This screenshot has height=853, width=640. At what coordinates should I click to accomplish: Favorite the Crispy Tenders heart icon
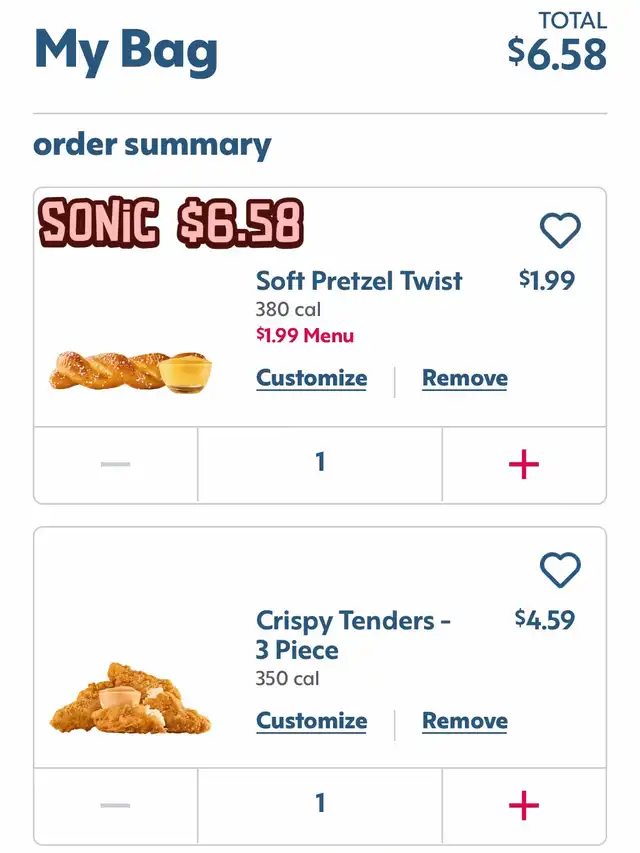point(560,570)
